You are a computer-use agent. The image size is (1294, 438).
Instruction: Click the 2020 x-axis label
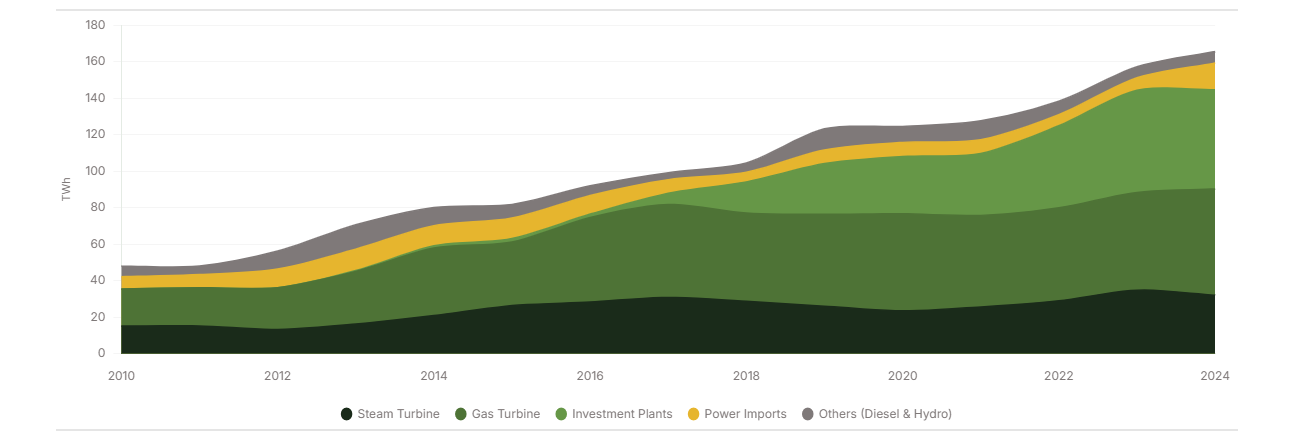(x=902, y=376)
